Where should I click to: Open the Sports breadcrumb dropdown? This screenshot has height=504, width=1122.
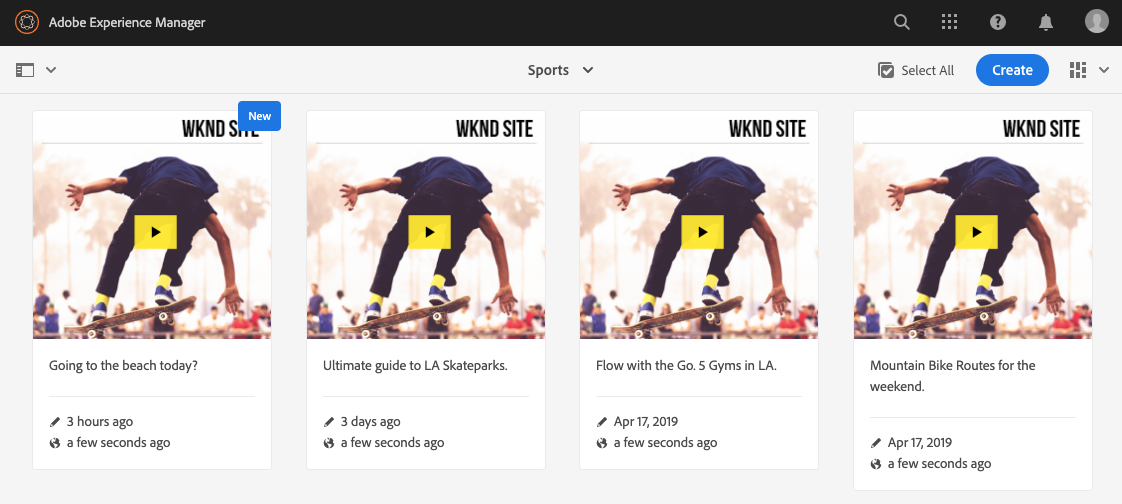tap(560, 70)
